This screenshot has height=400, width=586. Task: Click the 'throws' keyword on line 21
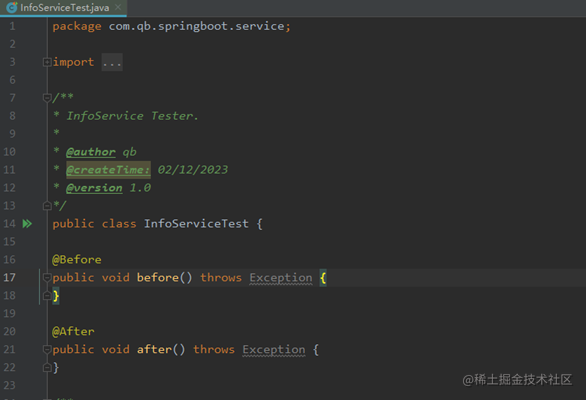point(214,349)
